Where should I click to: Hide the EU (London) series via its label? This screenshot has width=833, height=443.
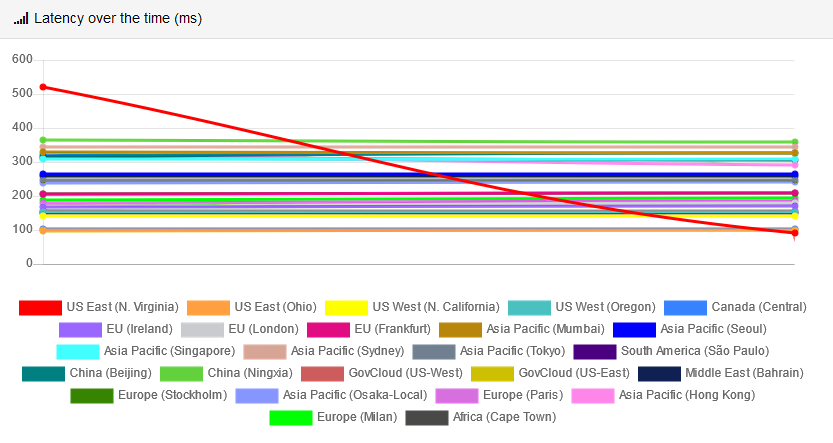coord(264,329)
